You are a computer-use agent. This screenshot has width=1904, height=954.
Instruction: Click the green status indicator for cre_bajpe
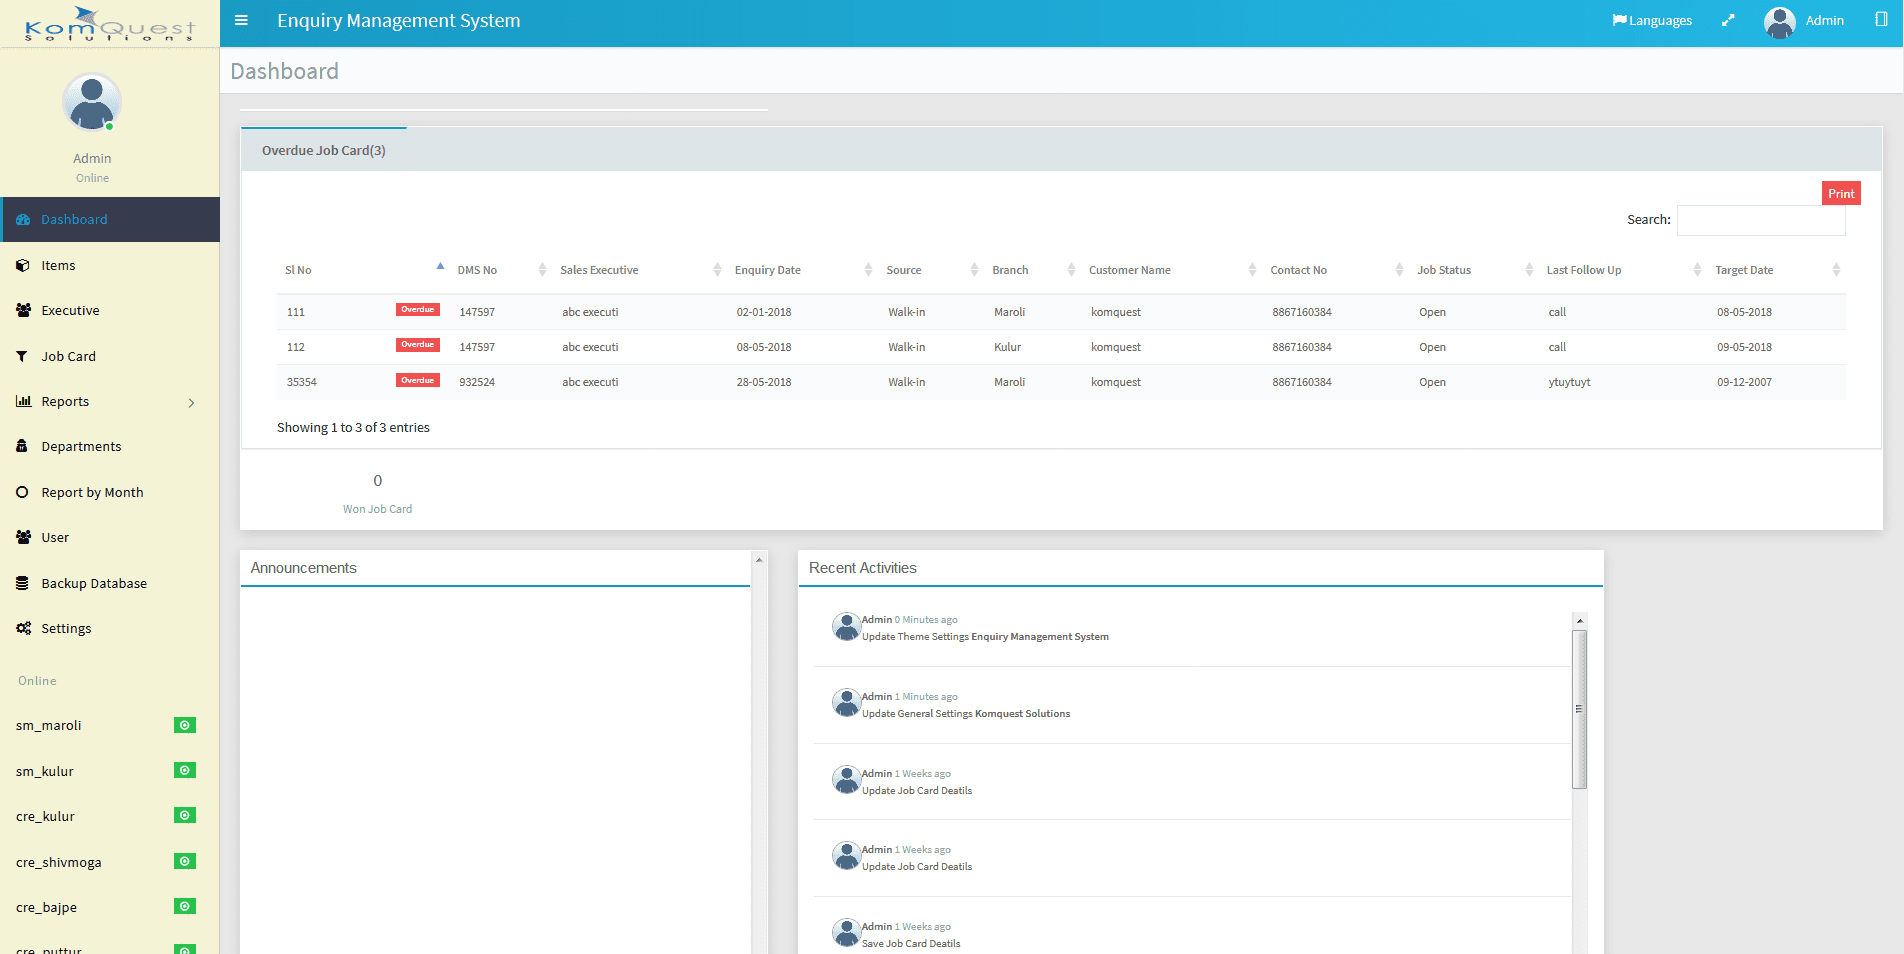pos(185,906)
